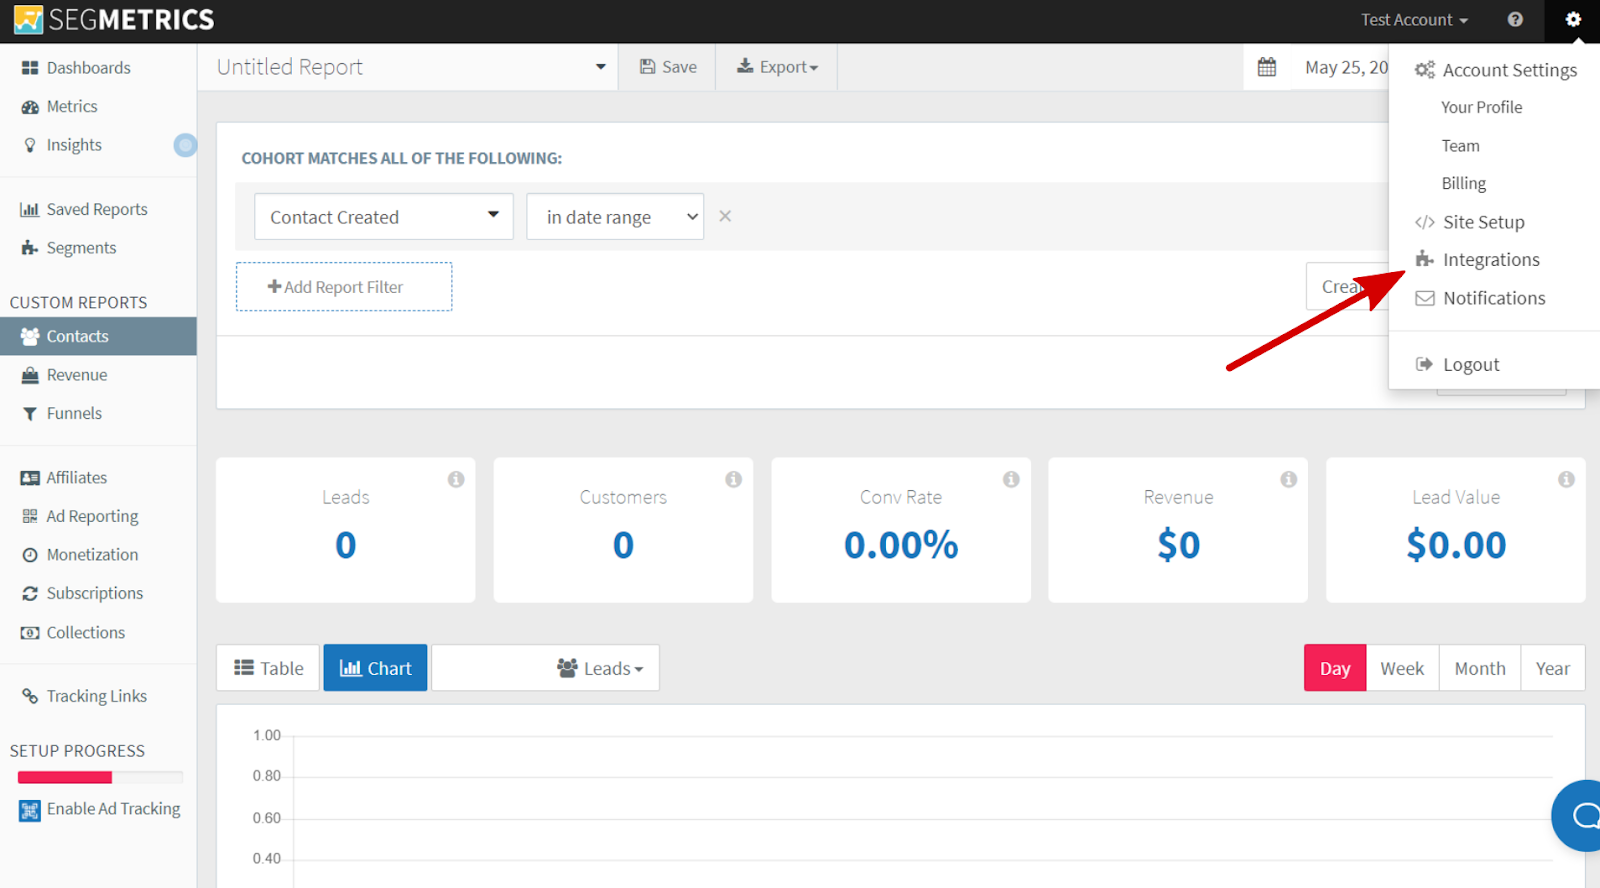
Task: Open the date range calendar icon
Action: (x=1267, y=67)
